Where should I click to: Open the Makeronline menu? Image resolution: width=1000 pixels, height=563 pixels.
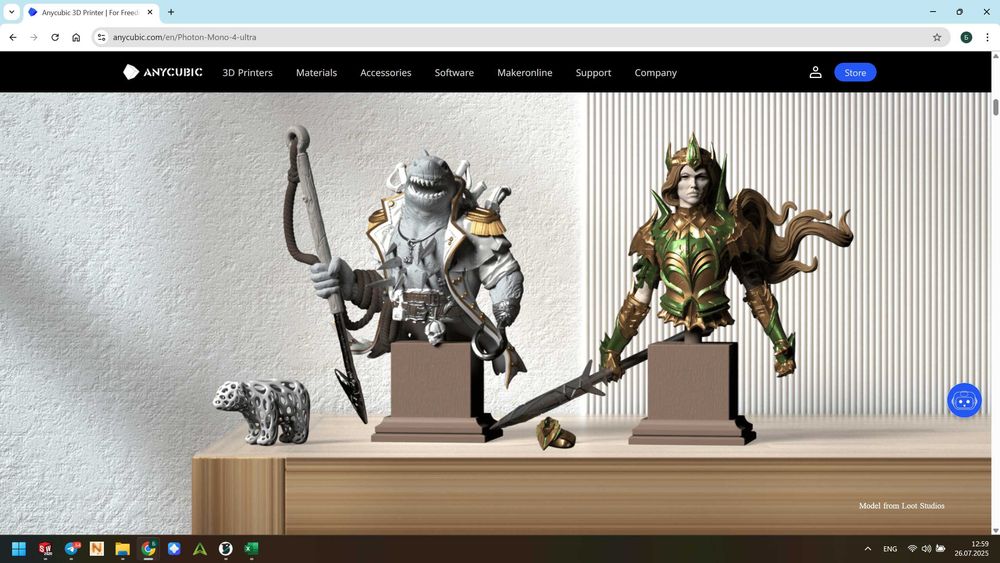point(525,73)
